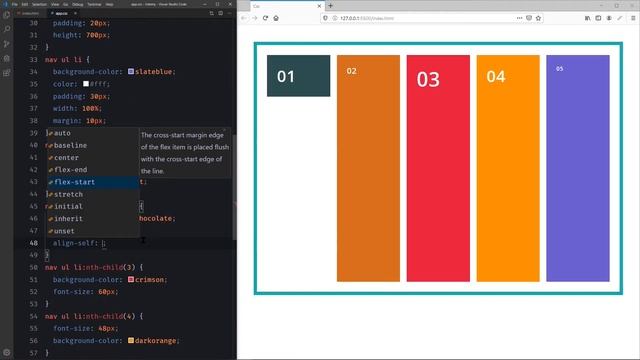
Task: Open the Manage gear in VS Code
Action: pyautogui.click(x=7, y=352)
